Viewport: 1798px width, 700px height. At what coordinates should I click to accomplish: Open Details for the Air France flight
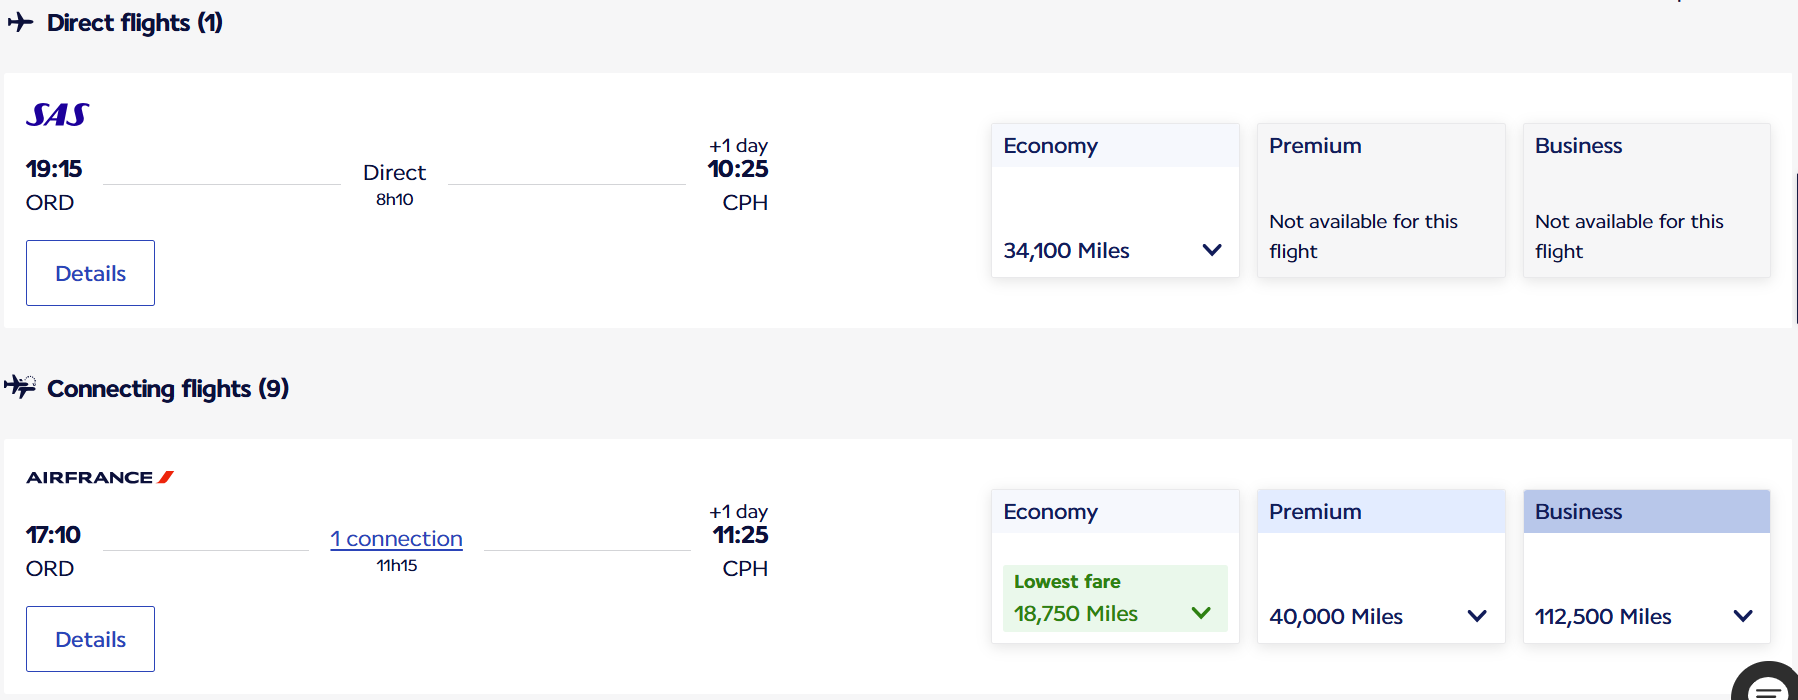pos(90,638)
